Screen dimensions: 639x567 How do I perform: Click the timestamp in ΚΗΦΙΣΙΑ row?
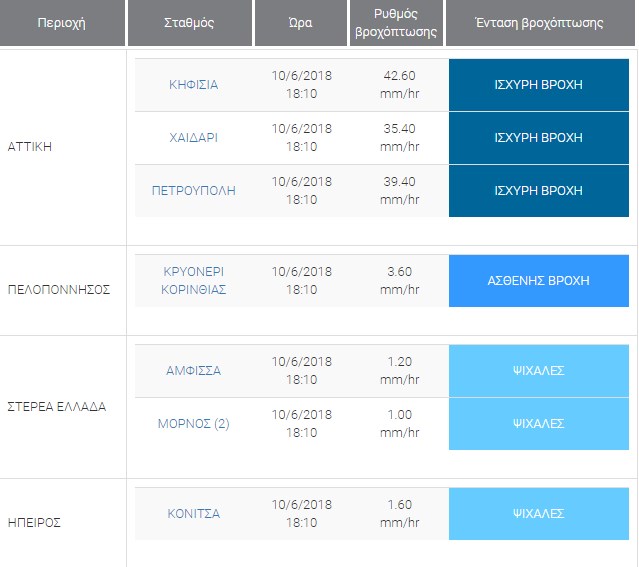(302, 85)
